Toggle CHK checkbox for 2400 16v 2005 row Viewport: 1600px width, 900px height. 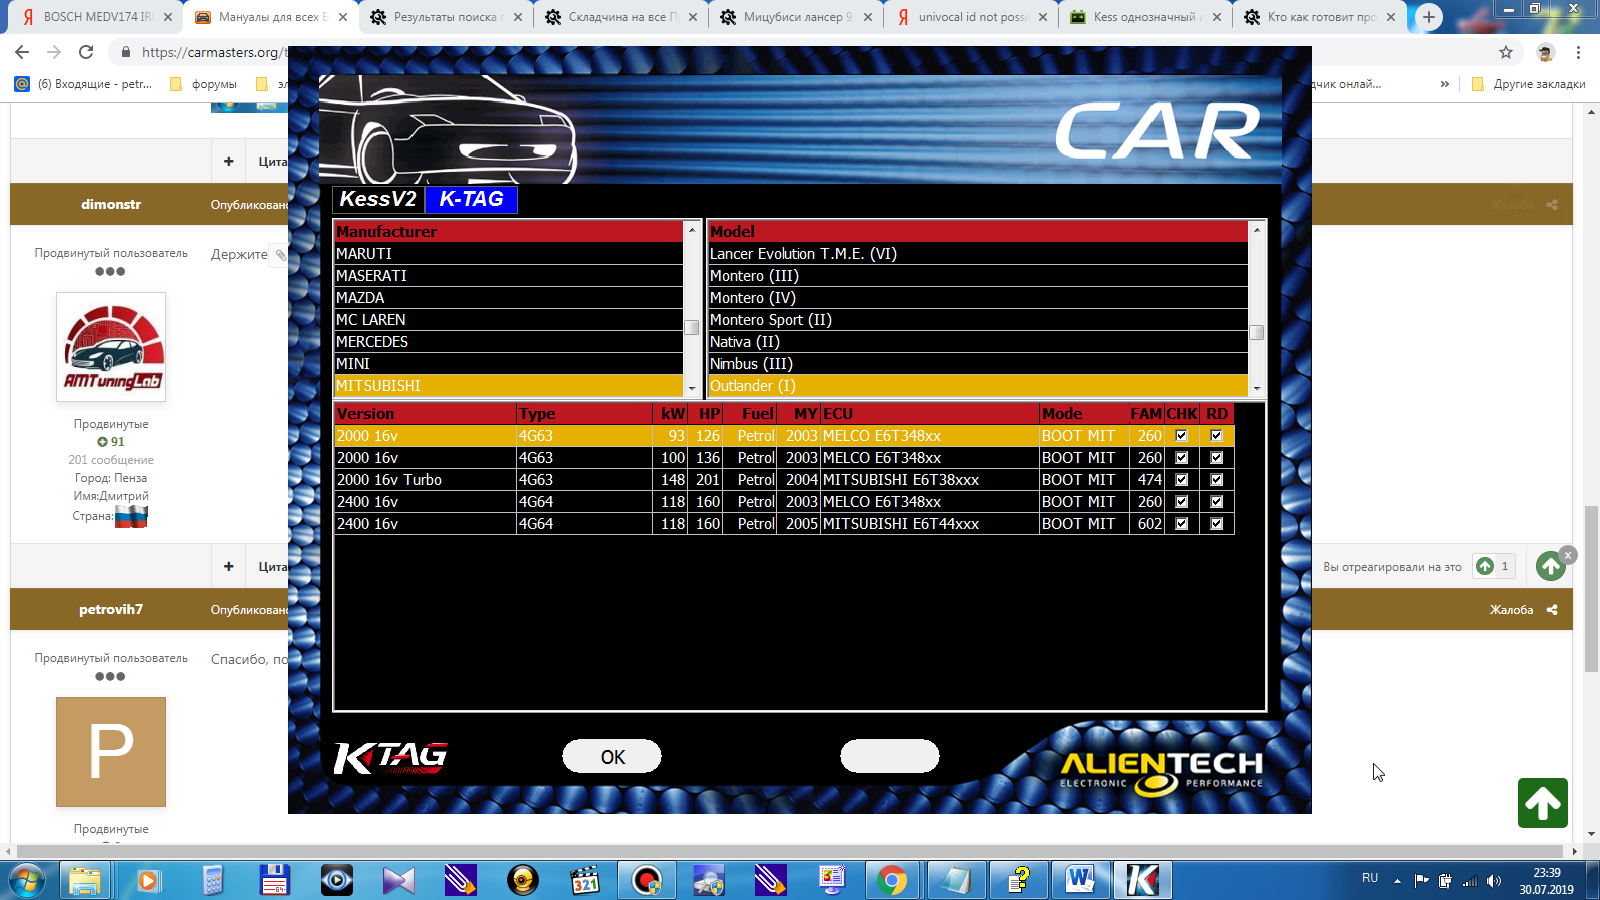(x=1181, y=523)
